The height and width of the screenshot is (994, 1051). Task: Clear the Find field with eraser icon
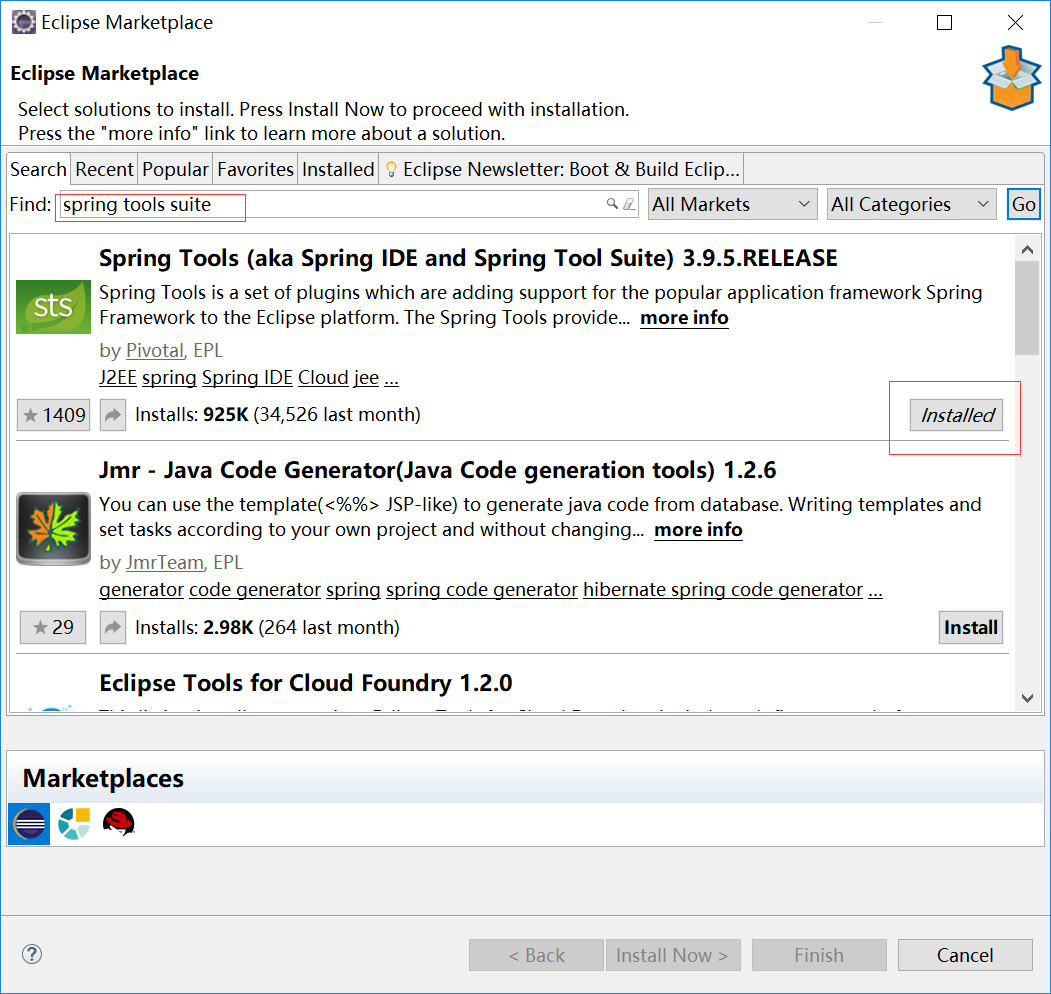coord(629,204)
